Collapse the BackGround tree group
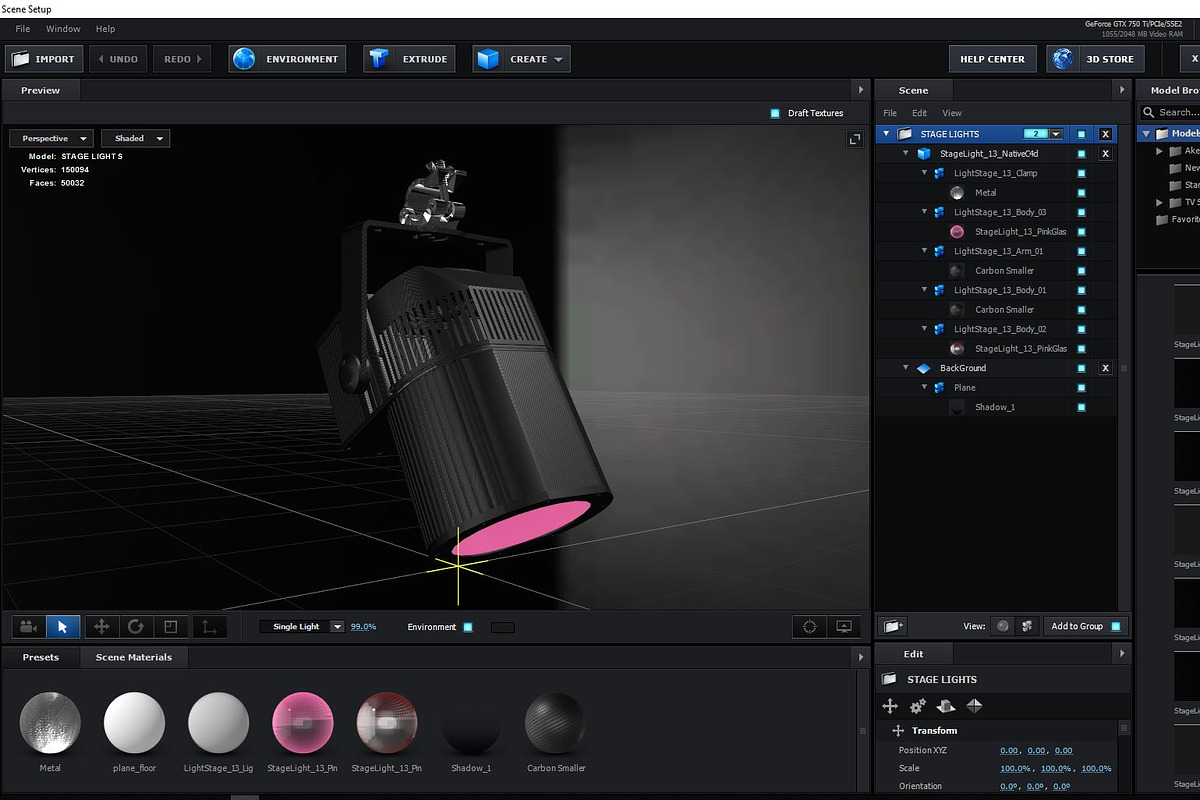The image size is (1200, 800). coord(906,368)
